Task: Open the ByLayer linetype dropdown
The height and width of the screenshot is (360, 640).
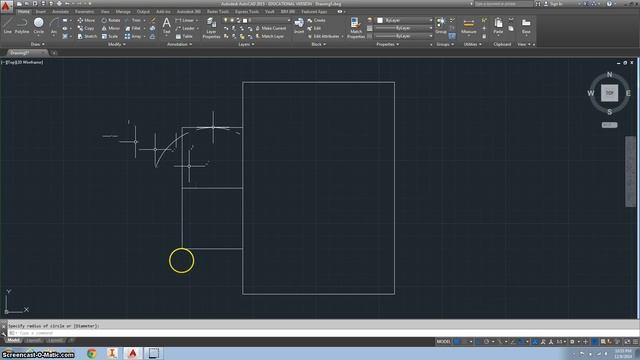Action: tap(404, 36)
